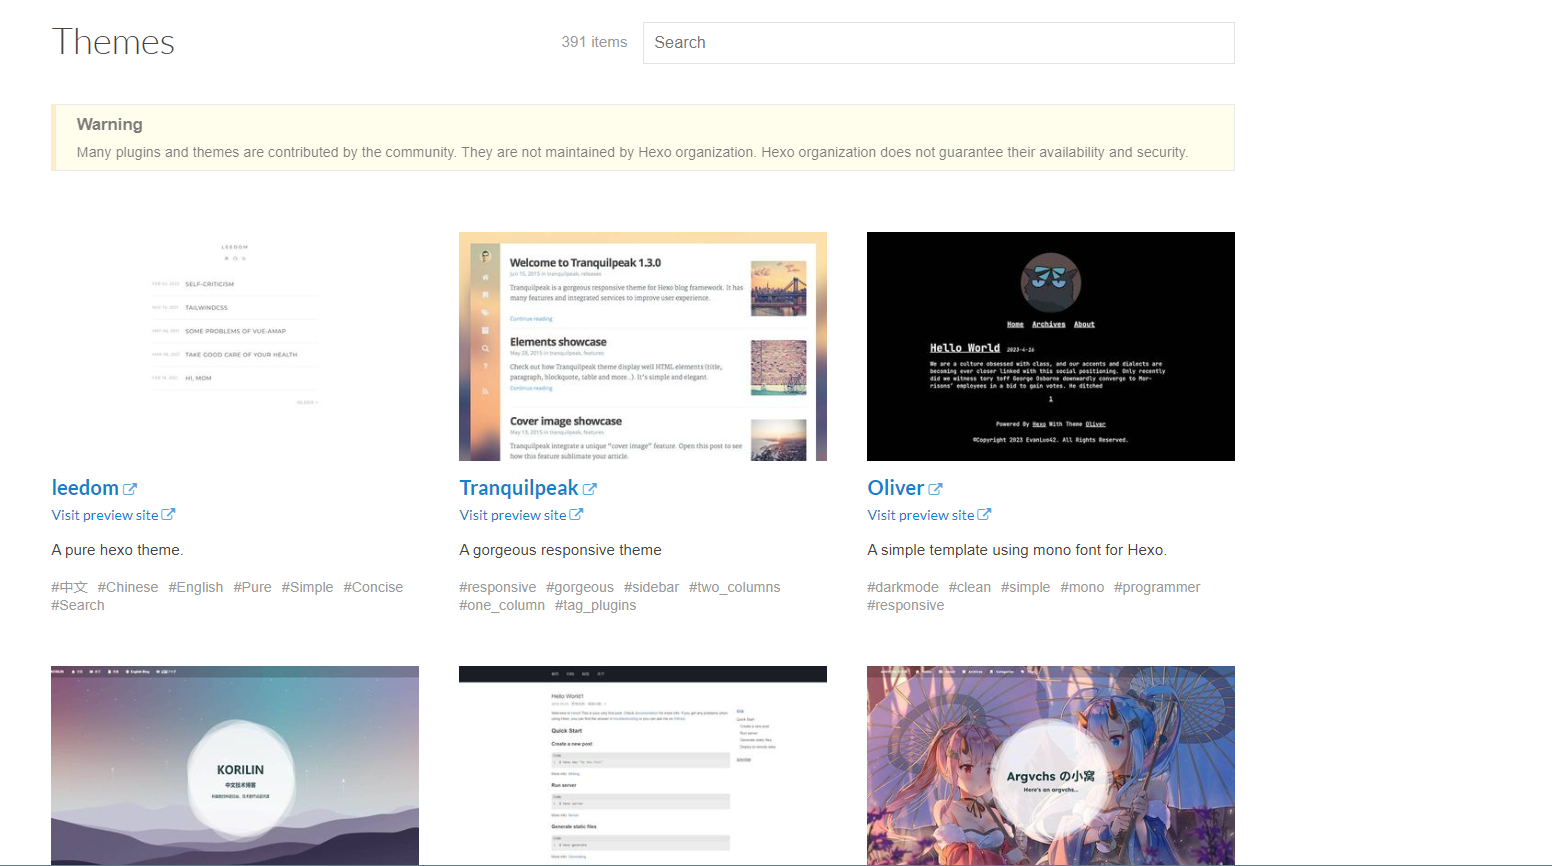Viewport: 1552px width, 866px height.
Task: Open the Tranquilpeak theme title link
Action: pos(518,488)
